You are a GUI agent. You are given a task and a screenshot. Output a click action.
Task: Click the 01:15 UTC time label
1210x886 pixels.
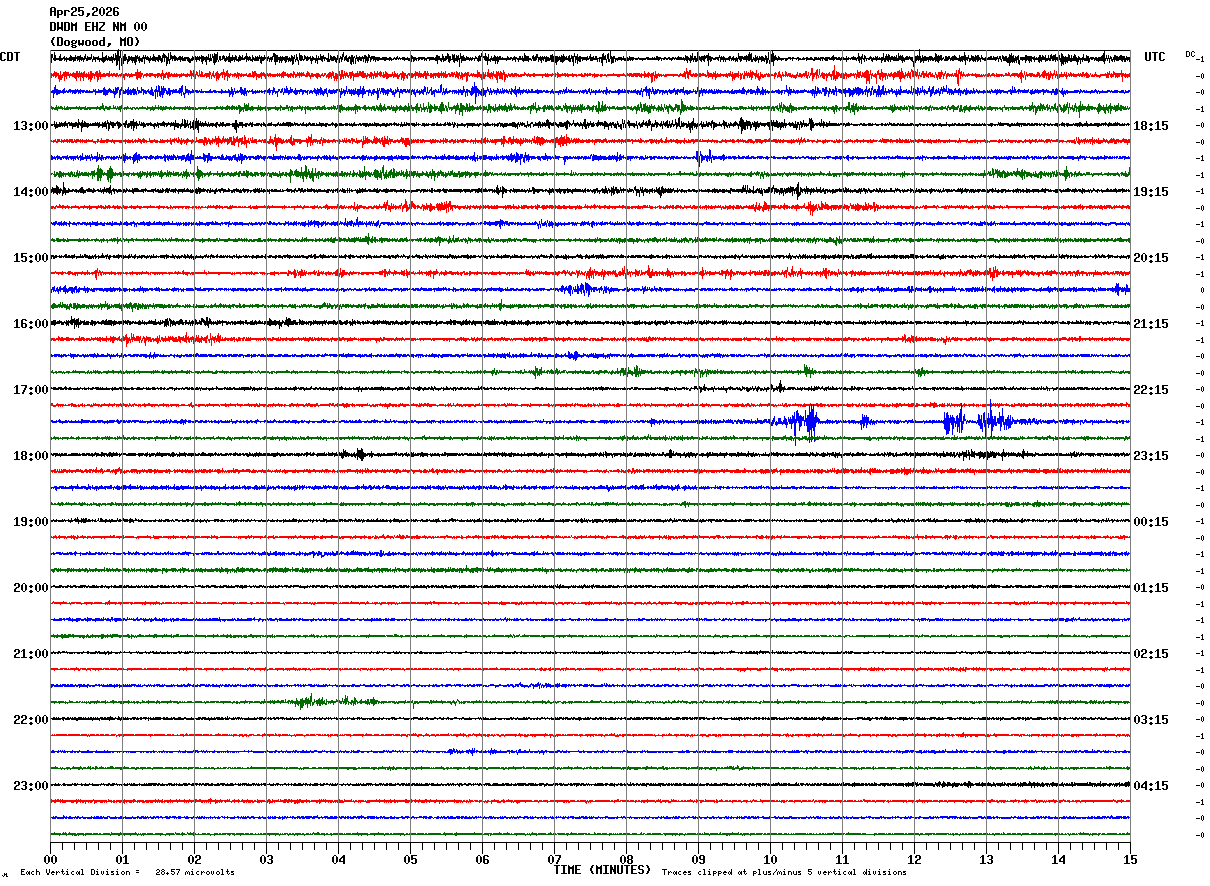(1151, 588)
